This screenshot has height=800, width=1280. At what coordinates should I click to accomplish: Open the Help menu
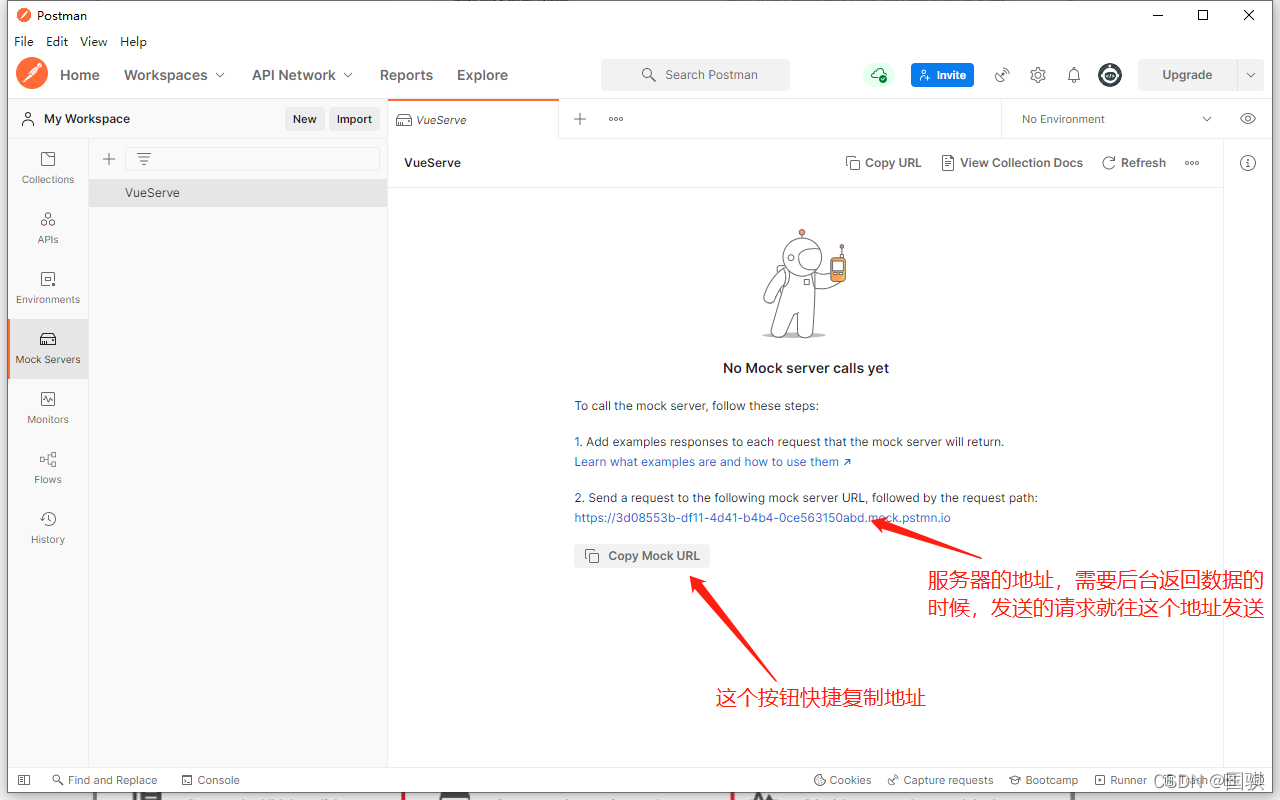click(133, 42)
